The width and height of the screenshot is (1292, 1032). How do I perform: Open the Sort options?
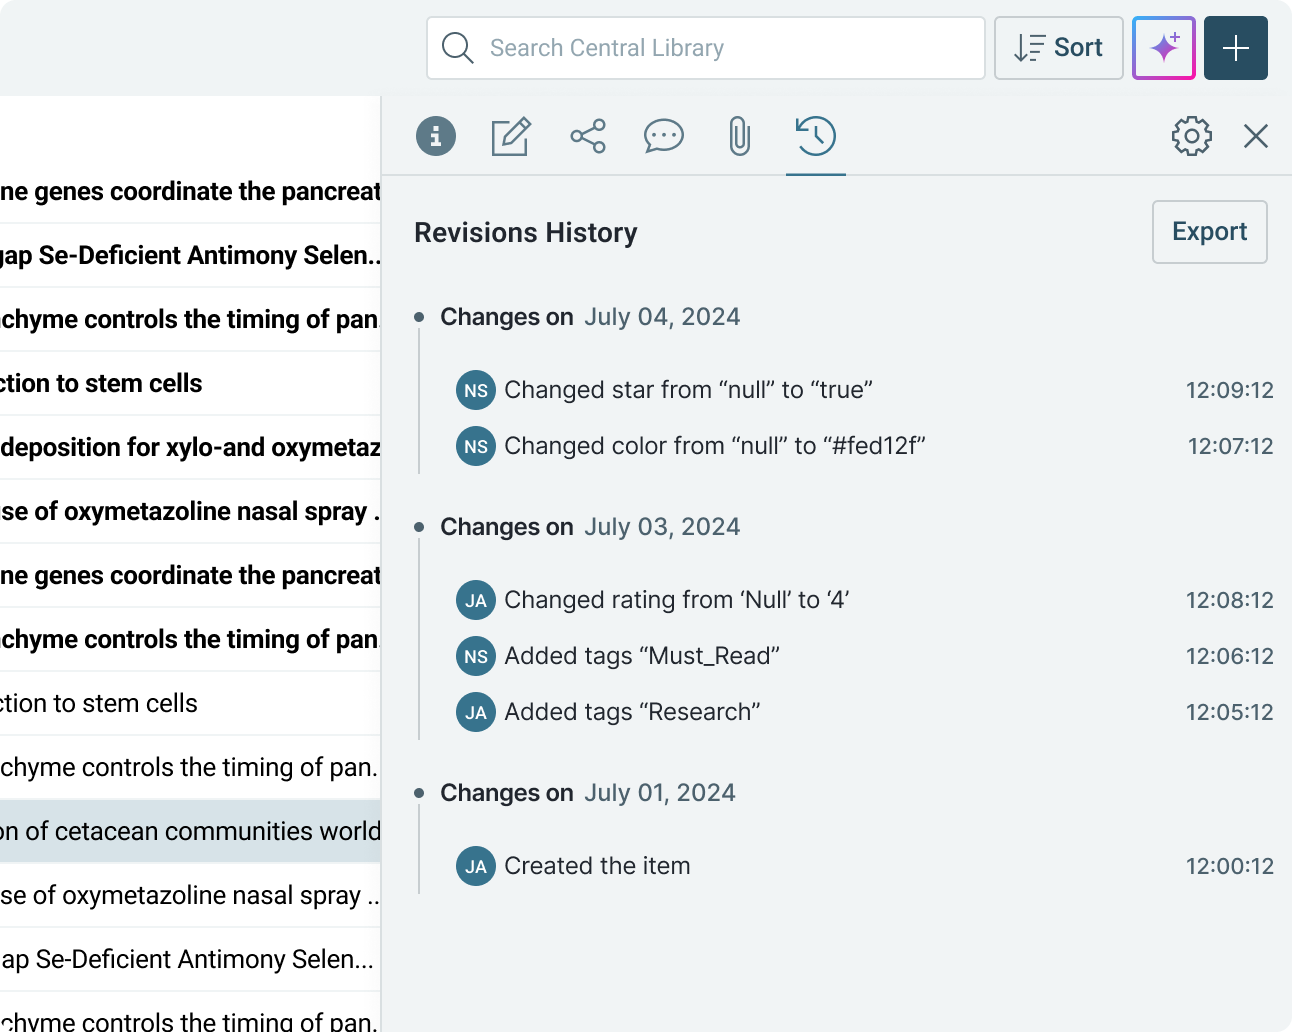(1059, 48)
